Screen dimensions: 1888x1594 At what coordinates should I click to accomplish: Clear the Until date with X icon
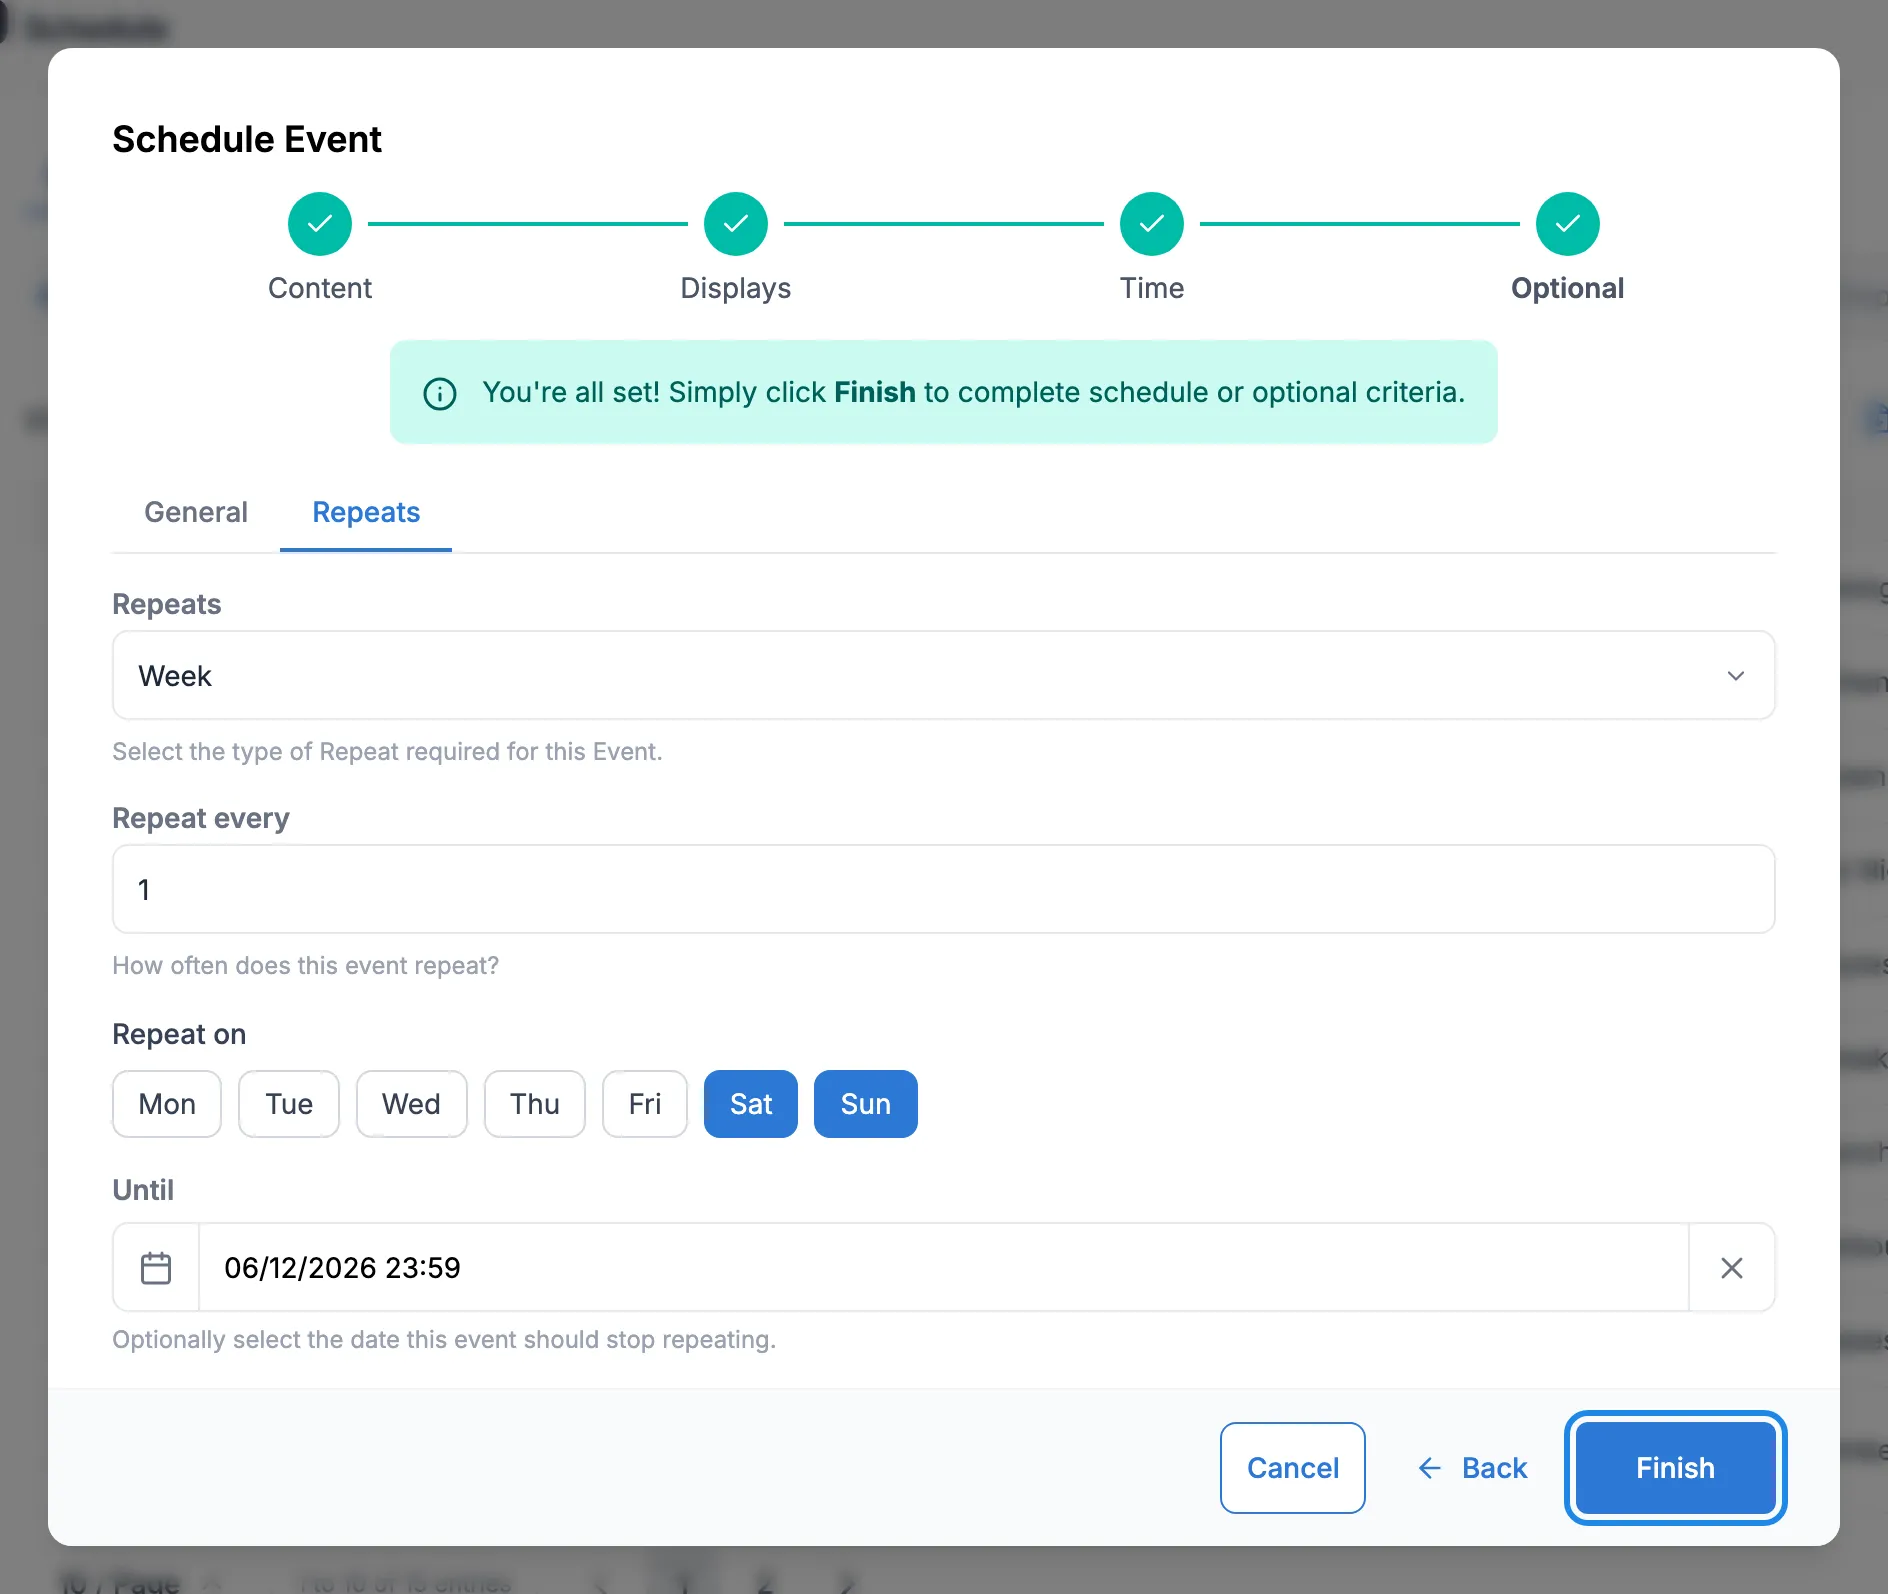click(x=1732, y=1267)
